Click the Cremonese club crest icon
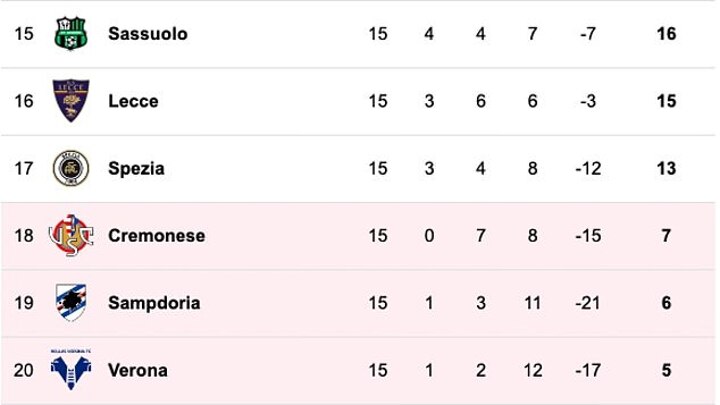 click(70, 236)
